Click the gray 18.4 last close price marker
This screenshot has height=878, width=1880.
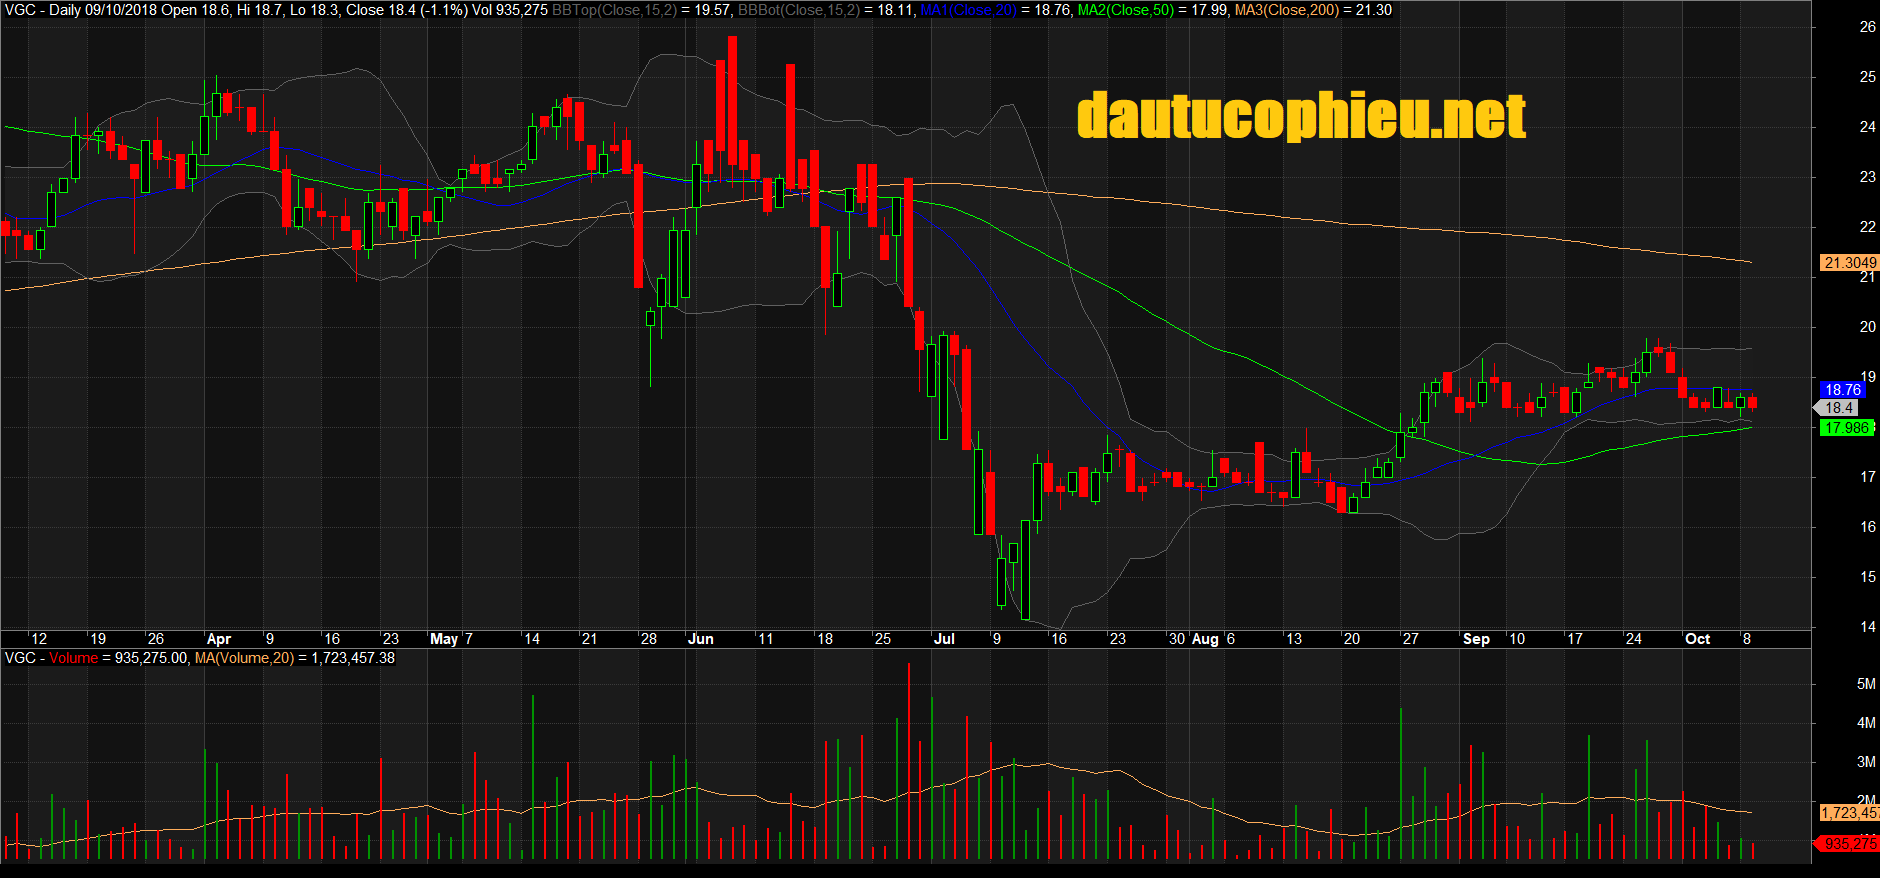1838,408
